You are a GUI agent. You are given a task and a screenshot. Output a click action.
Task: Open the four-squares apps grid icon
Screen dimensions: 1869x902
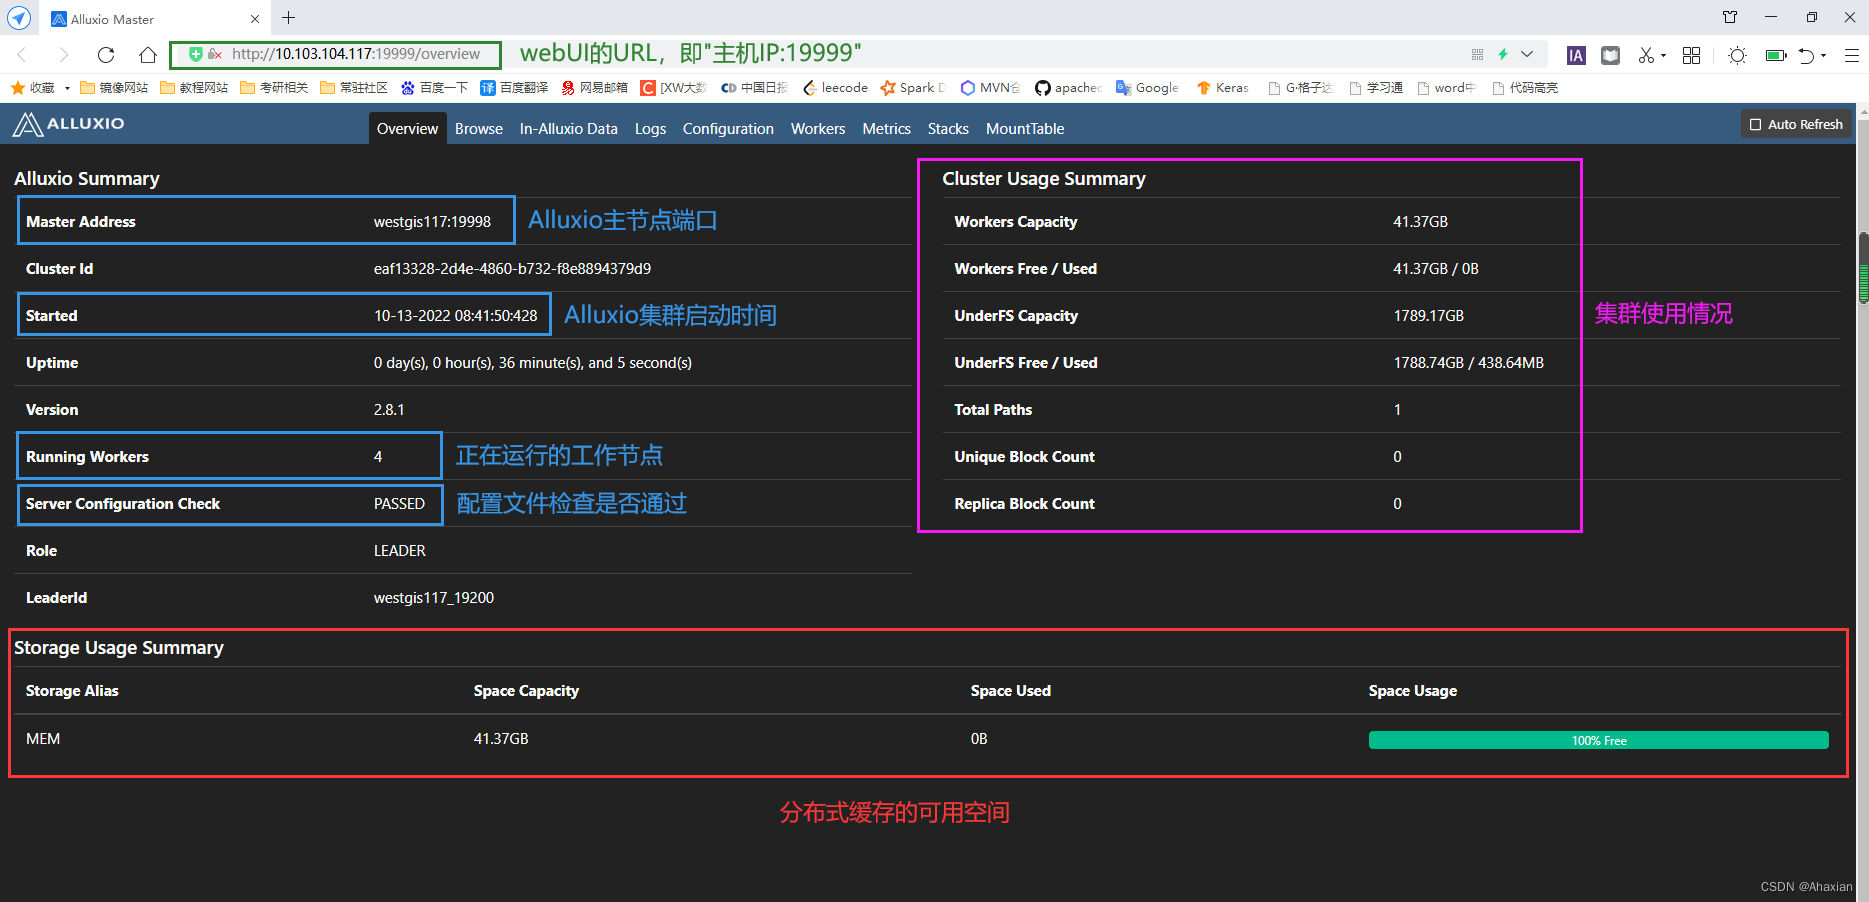[1691, 55]
